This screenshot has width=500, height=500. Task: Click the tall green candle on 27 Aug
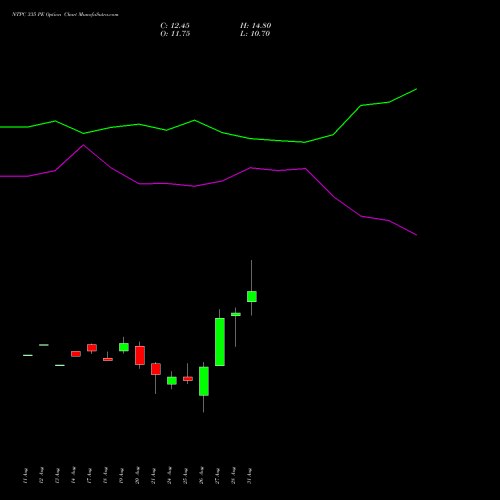(x=220, y=342)
